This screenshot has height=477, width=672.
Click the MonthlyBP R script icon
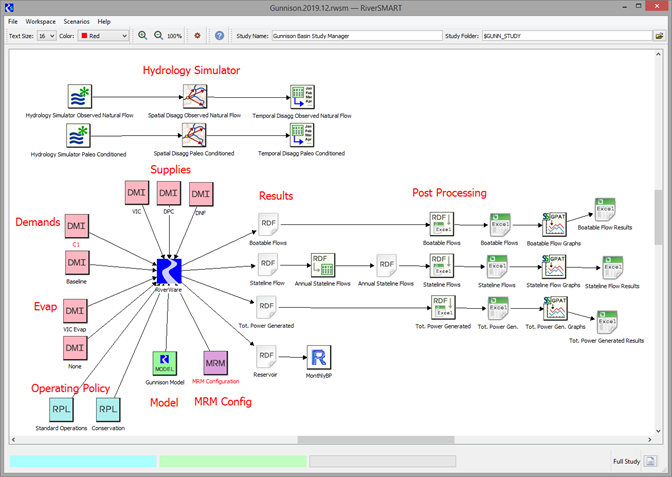[x=319, y=358]
